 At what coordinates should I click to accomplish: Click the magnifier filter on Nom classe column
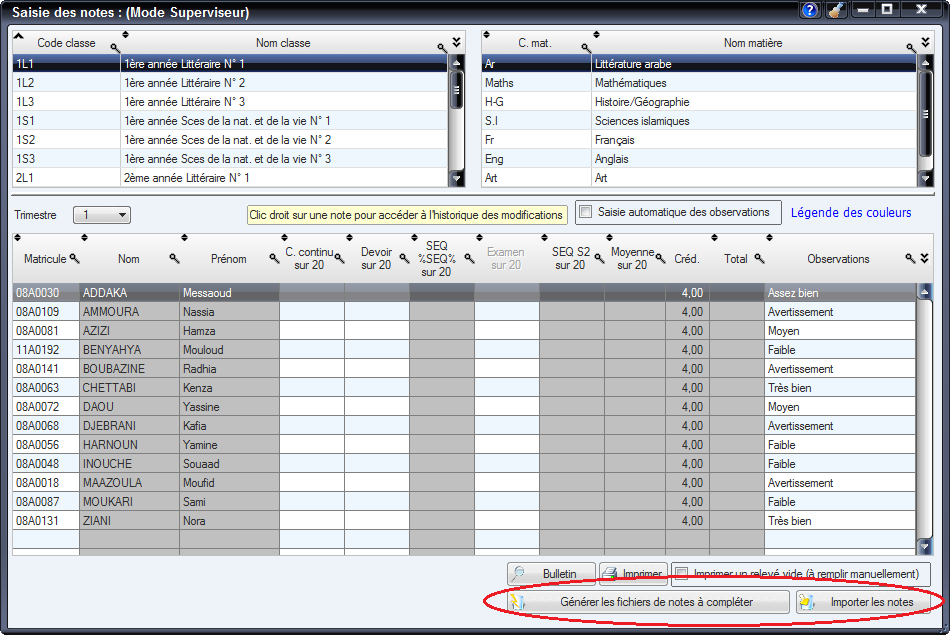[x=442, y=46]
